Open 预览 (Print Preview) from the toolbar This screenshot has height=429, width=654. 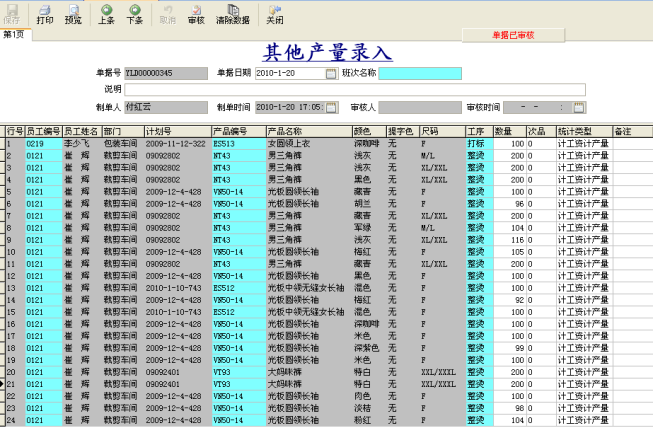pyautogui.click(x=73, y=14)
